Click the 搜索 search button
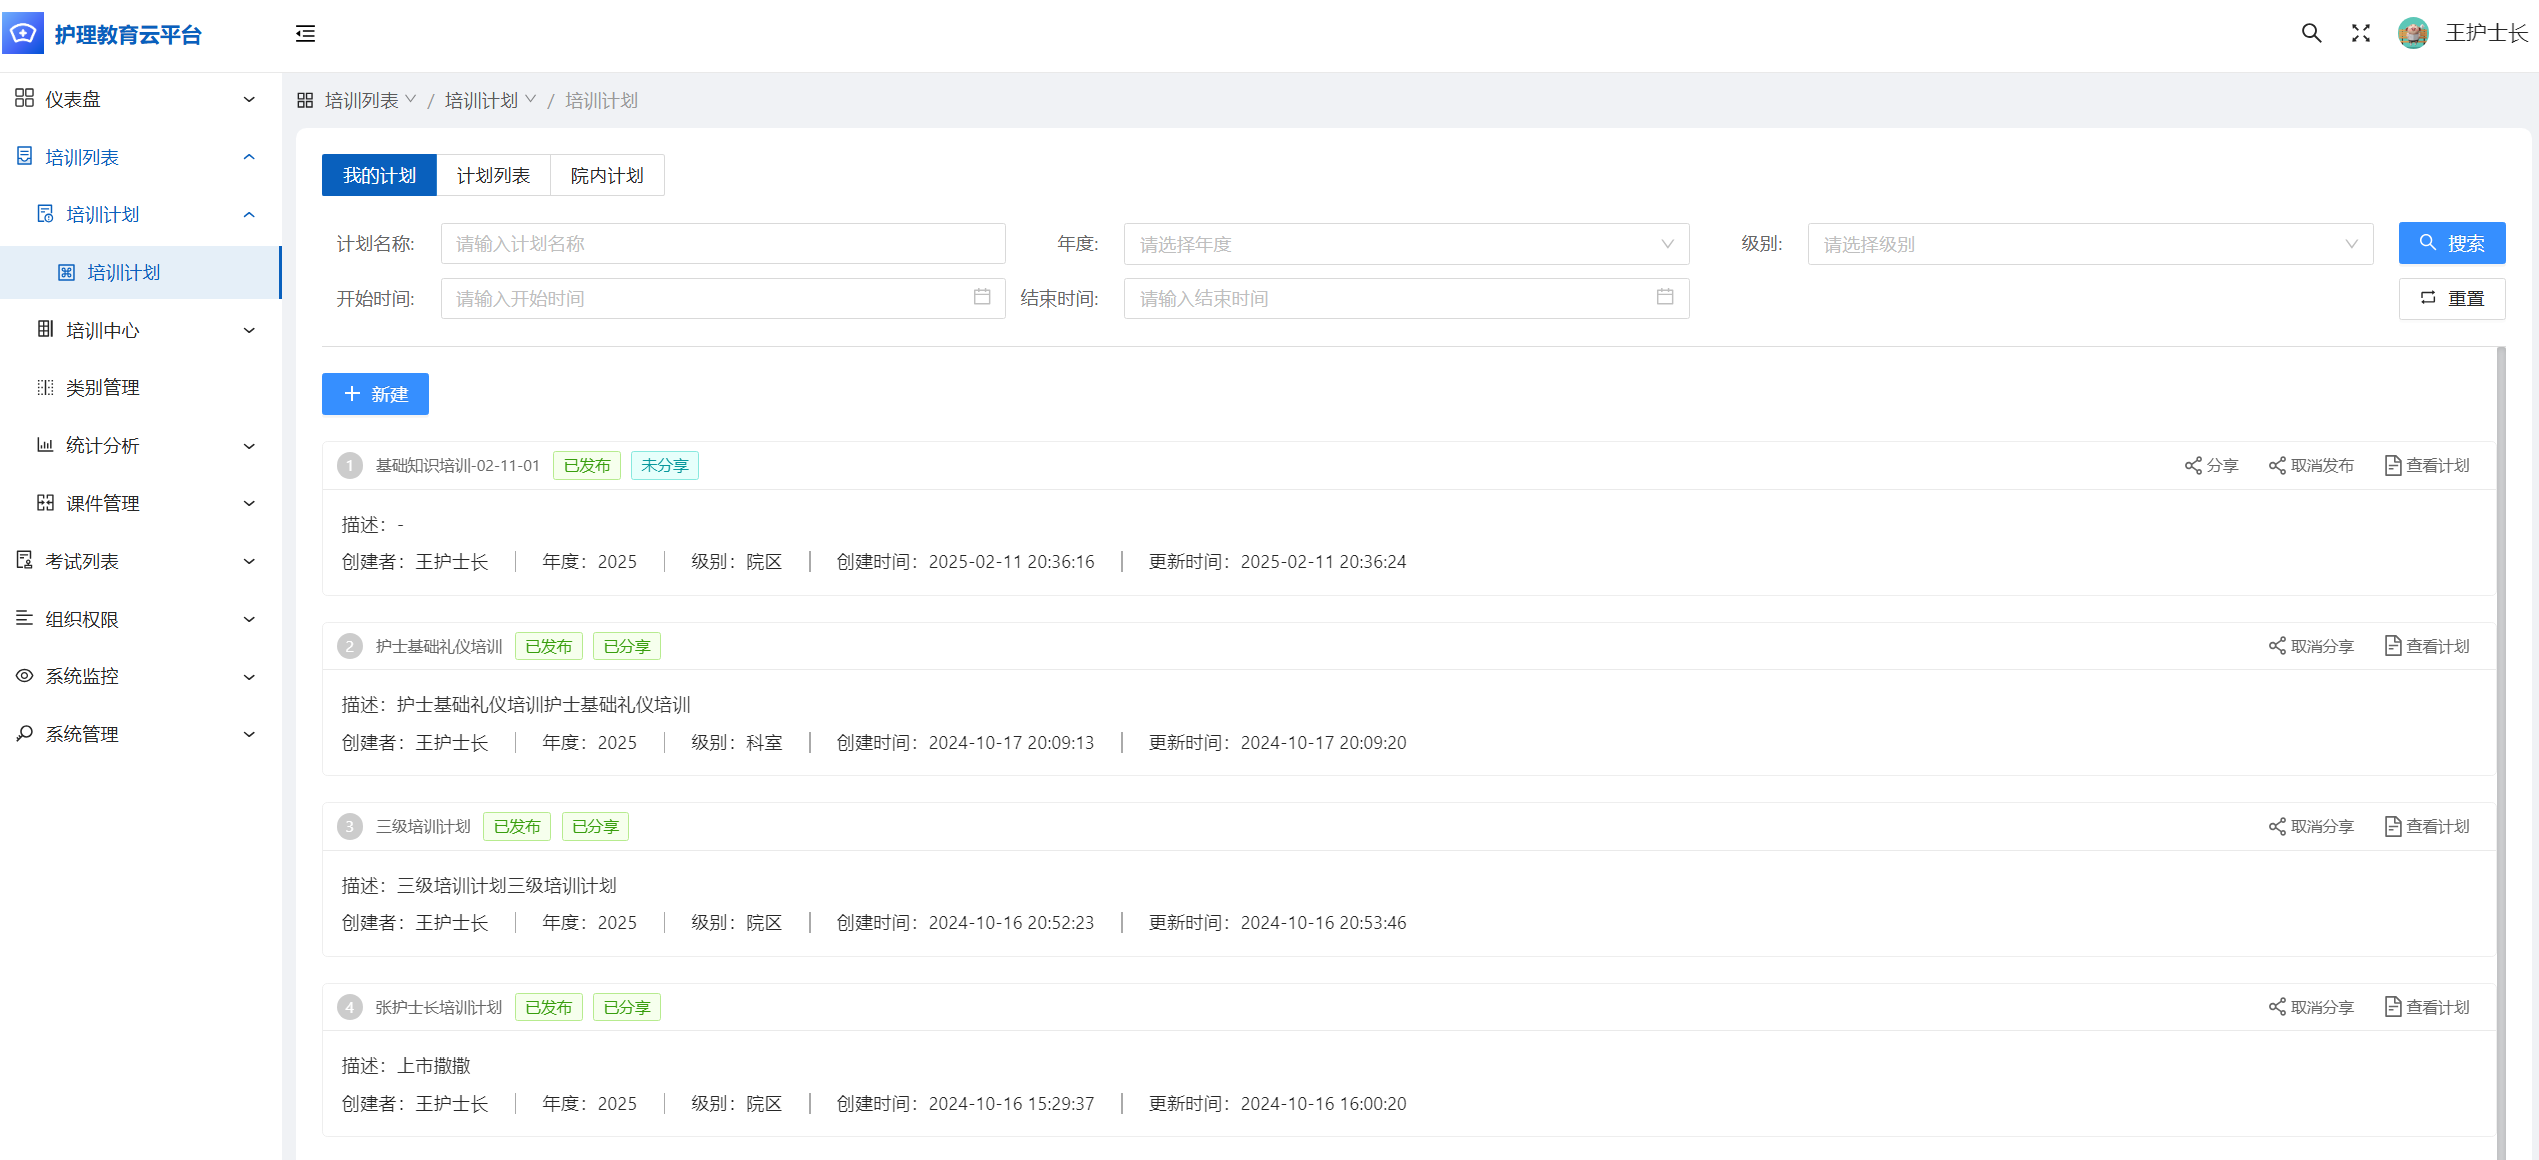 pyautogui.click(x=2451, y=243)
